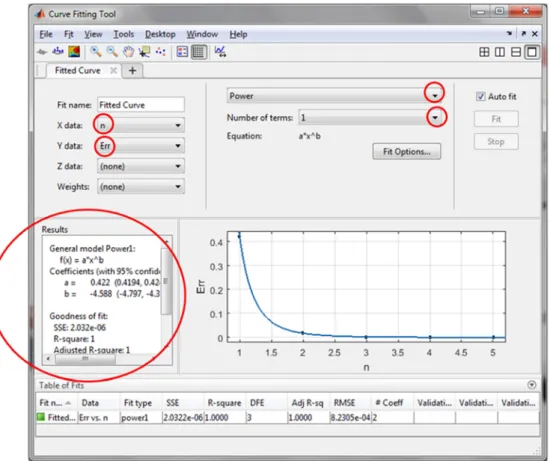The width and height of the screenshot is (550, 461).
Task: Toggle the Grid toolbar icon
Action: click(199, 52)
